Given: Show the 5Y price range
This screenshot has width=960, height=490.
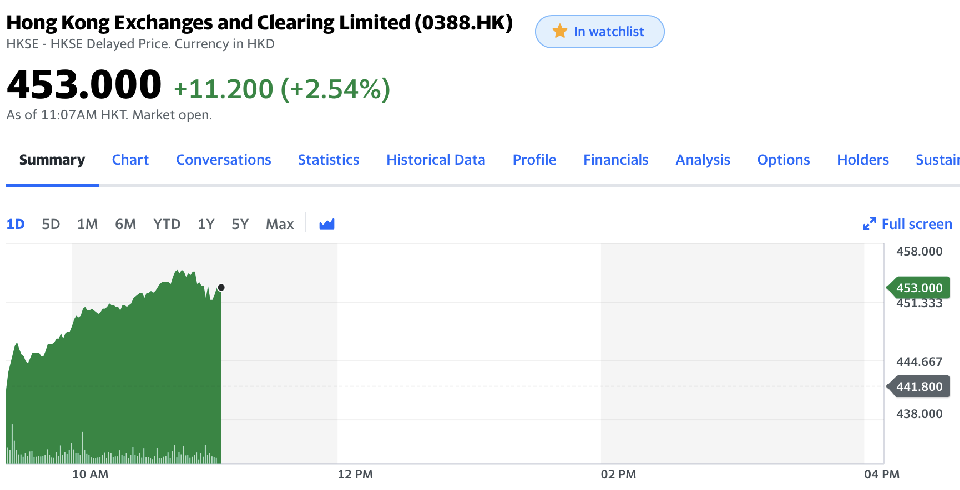Looking at the screenshot, I should click(240, 224).
